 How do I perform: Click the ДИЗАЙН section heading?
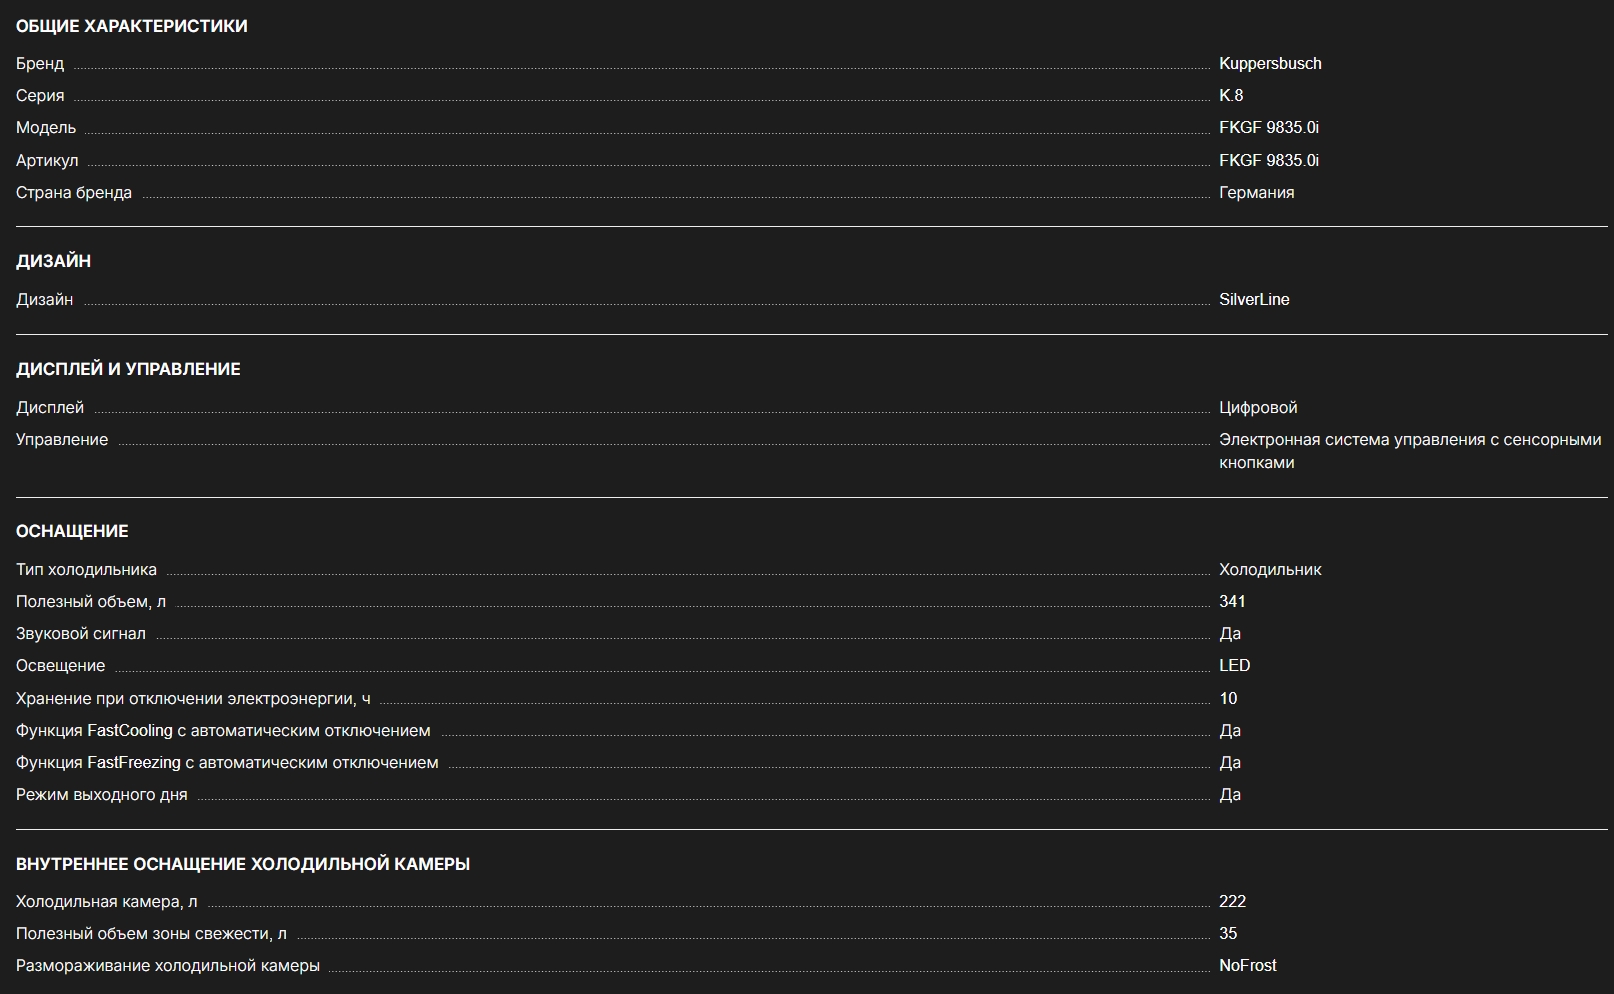(53, 262)
